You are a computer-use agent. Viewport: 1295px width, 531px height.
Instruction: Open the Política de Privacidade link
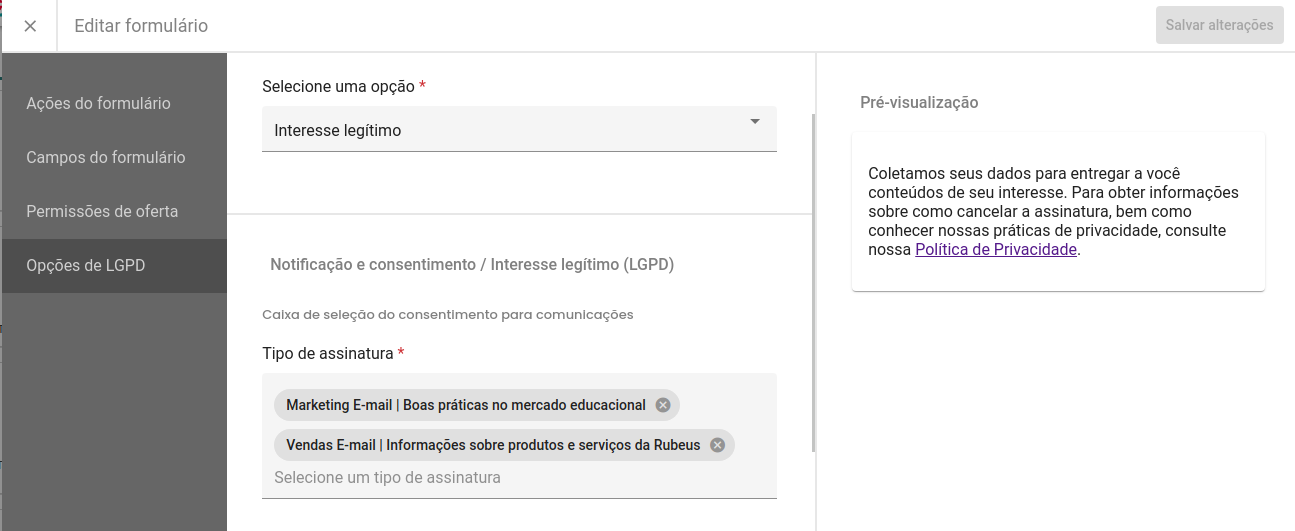(x=996, y=250)
